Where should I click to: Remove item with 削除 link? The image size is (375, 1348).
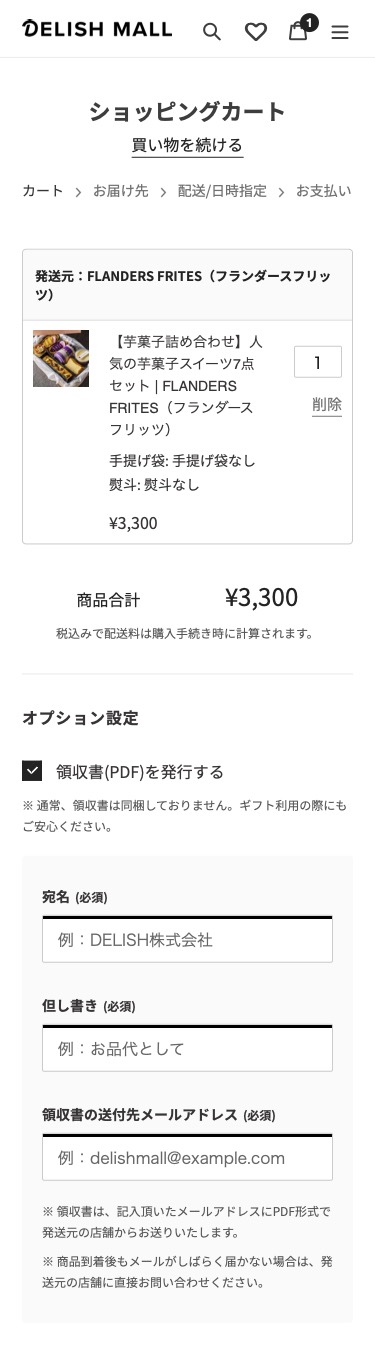327,405
